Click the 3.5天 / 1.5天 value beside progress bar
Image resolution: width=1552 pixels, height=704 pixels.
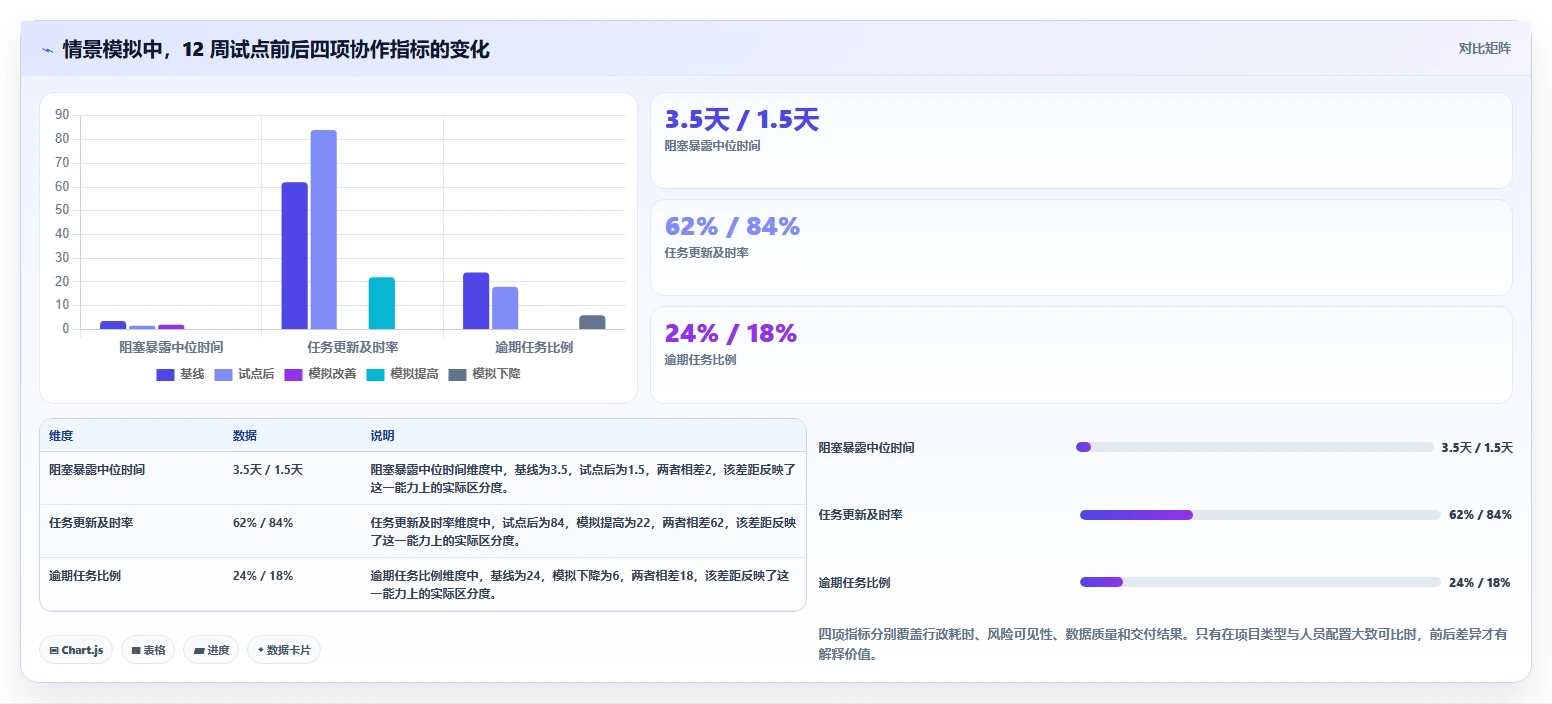1477,448
